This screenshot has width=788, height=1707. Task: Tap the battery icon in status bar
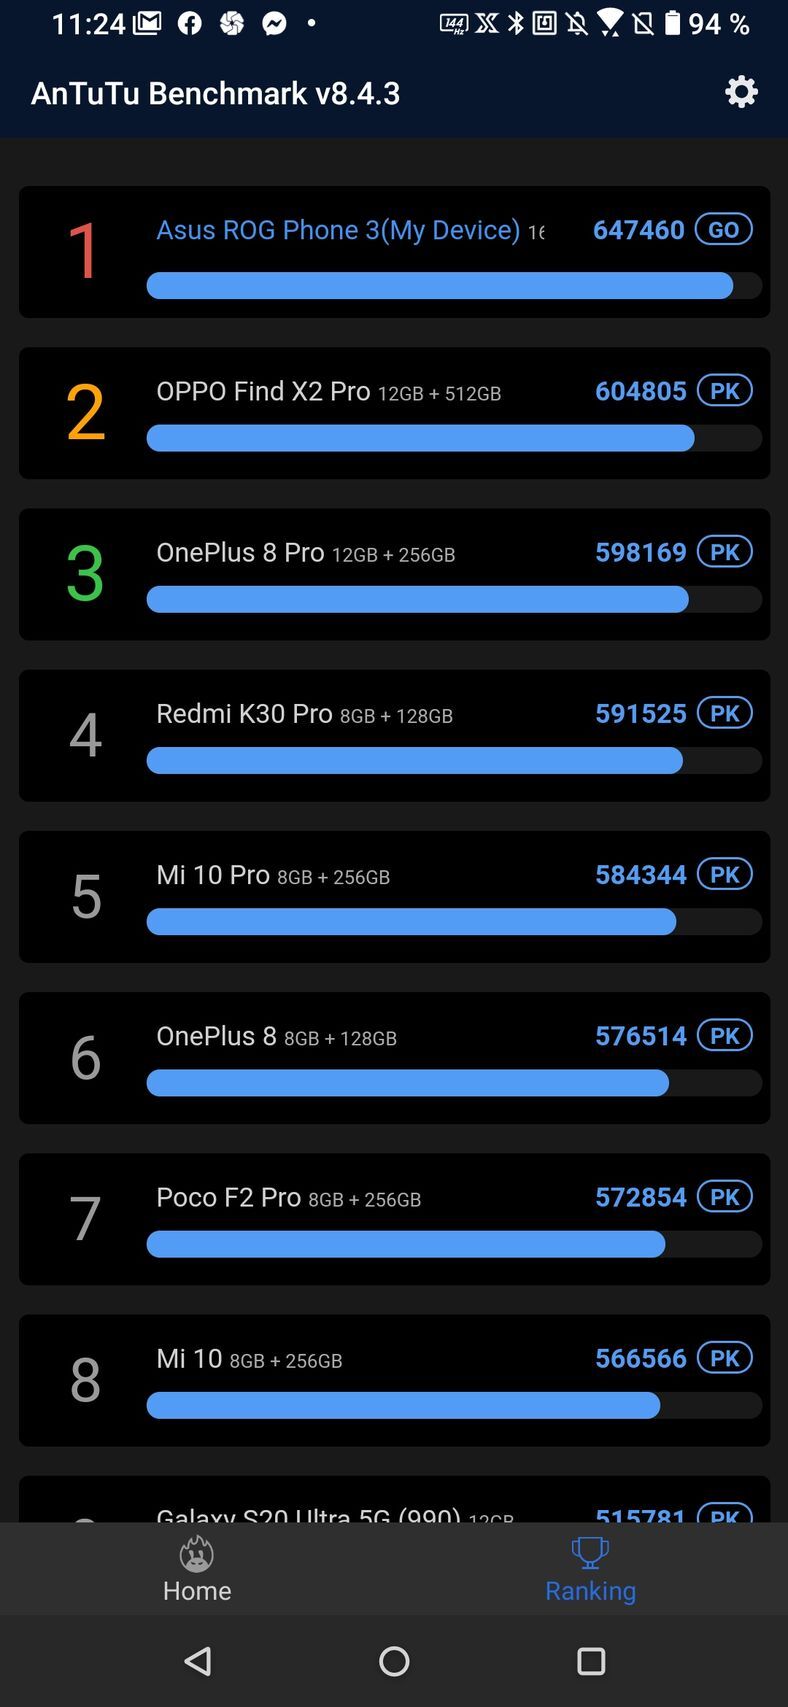coord(674,23)
